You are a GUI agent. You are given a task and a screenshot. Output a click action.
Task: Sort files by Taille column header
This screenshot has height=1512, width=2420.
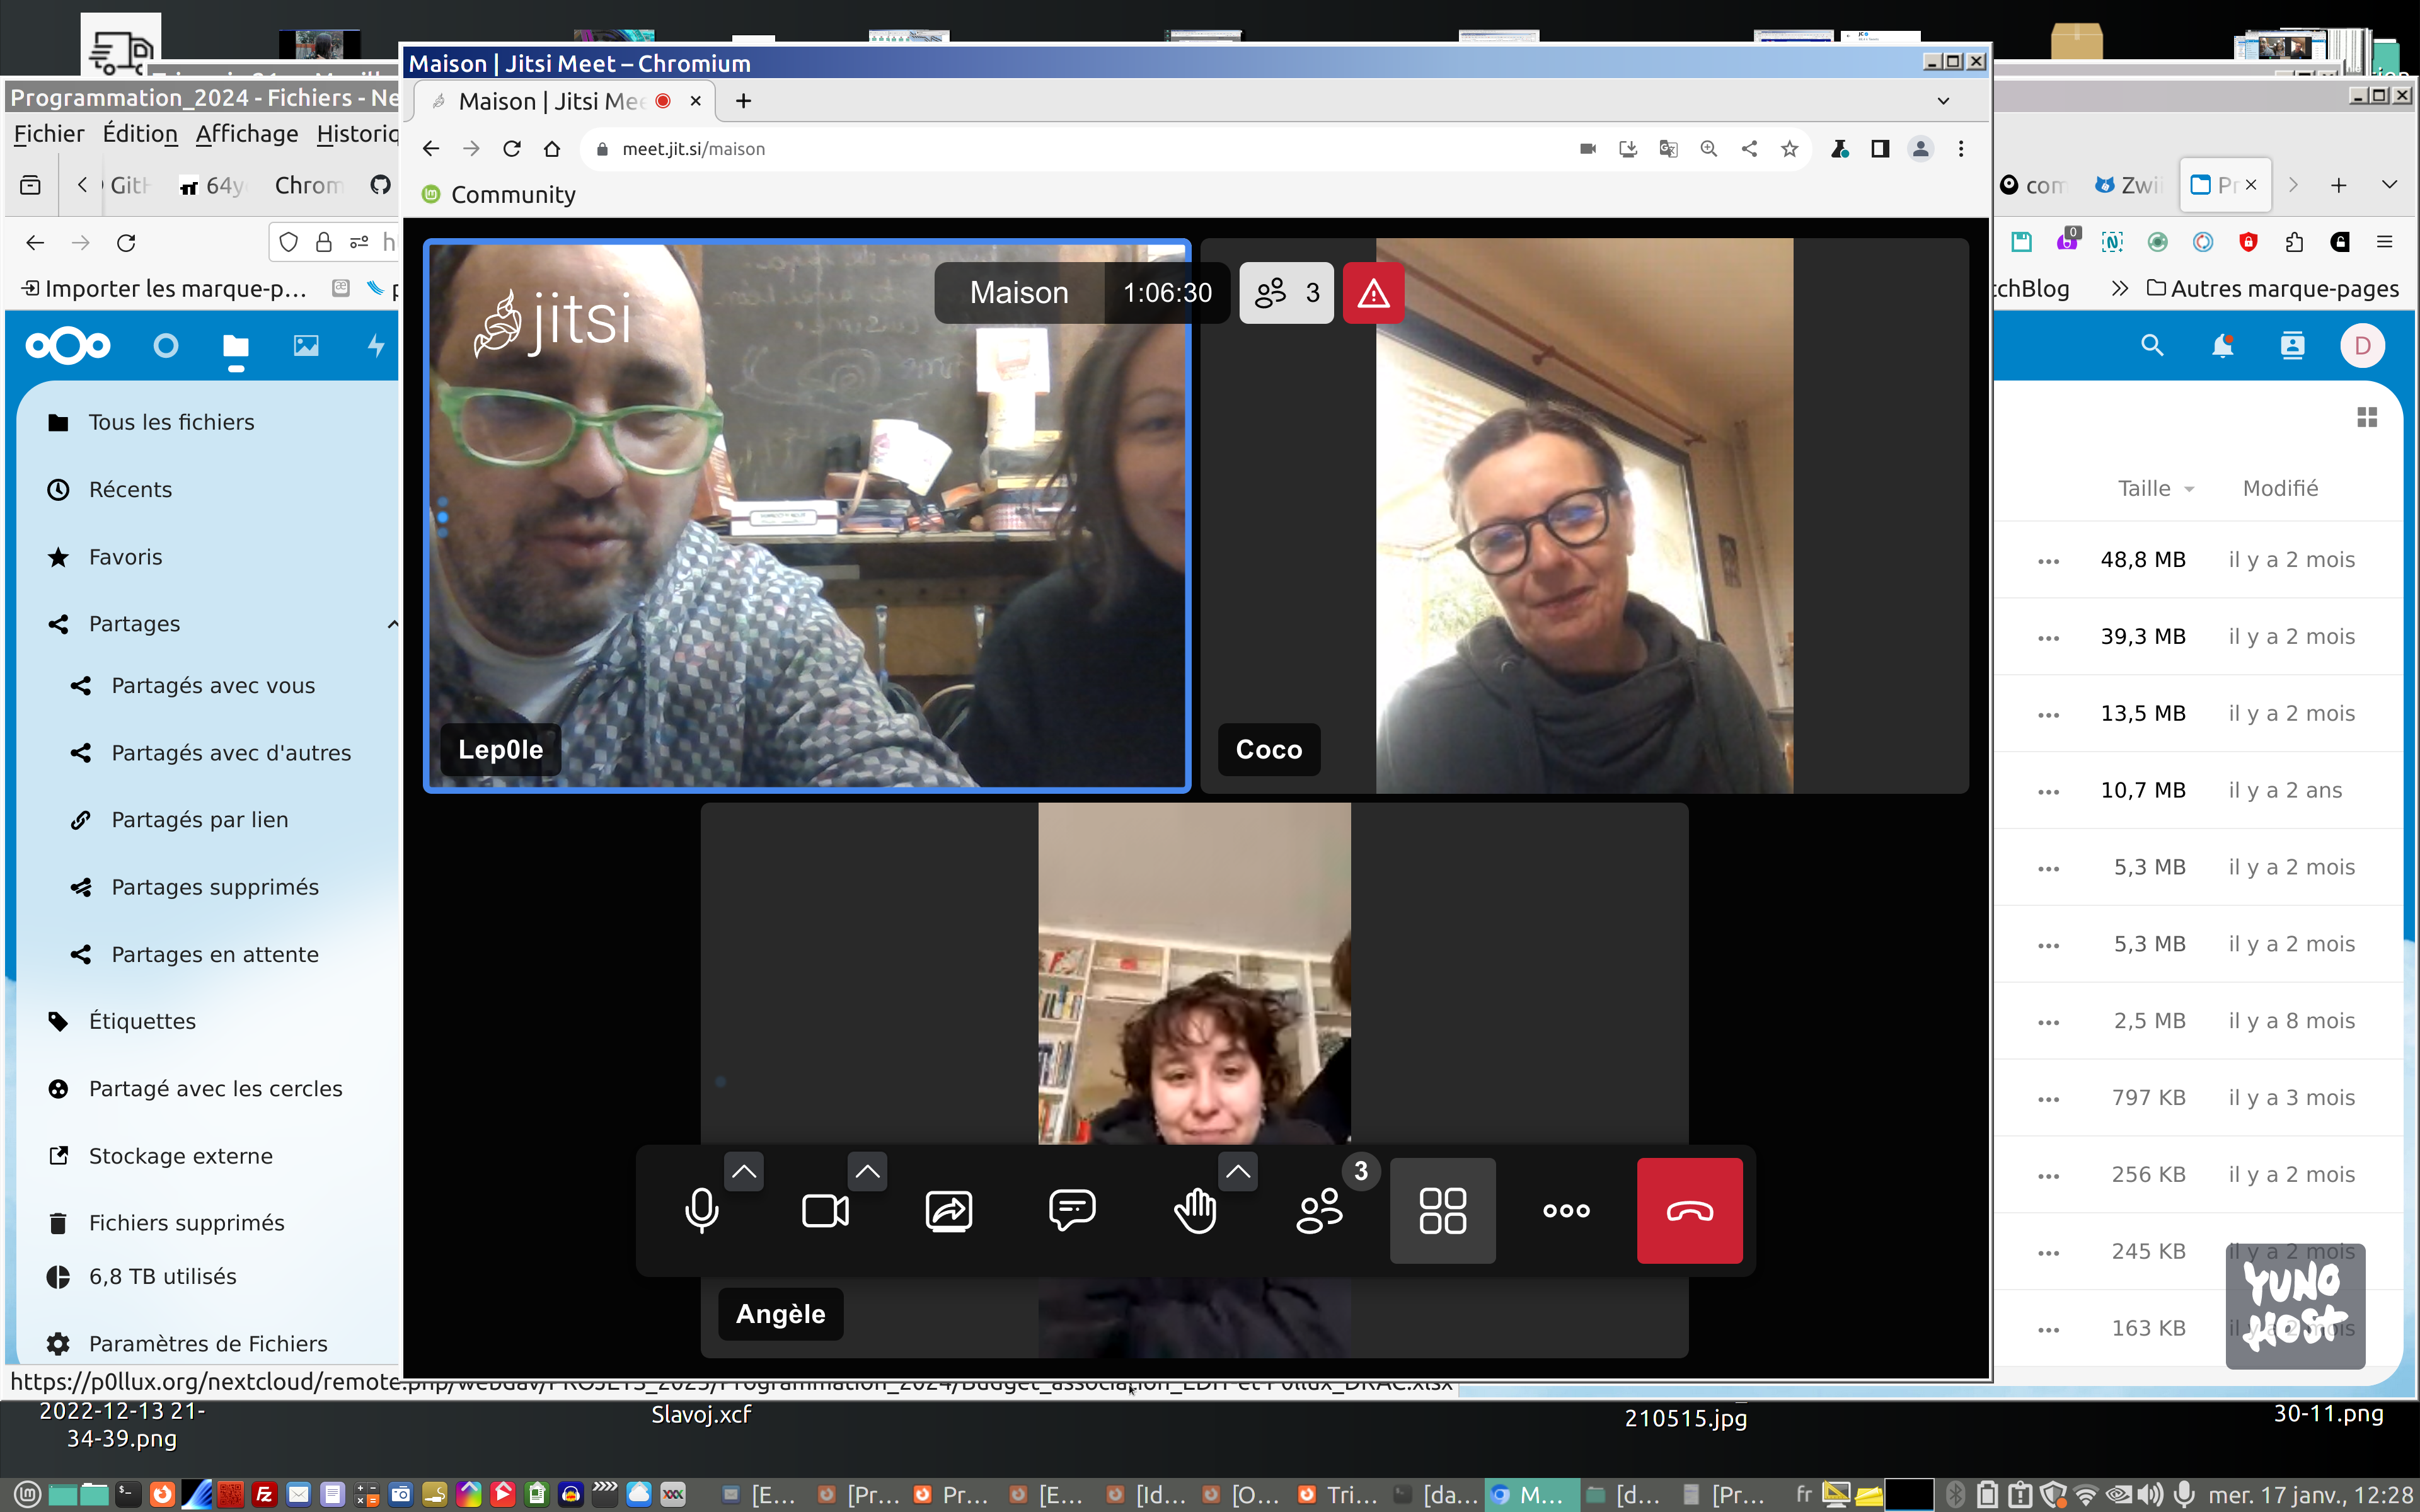click(2144, 488)
